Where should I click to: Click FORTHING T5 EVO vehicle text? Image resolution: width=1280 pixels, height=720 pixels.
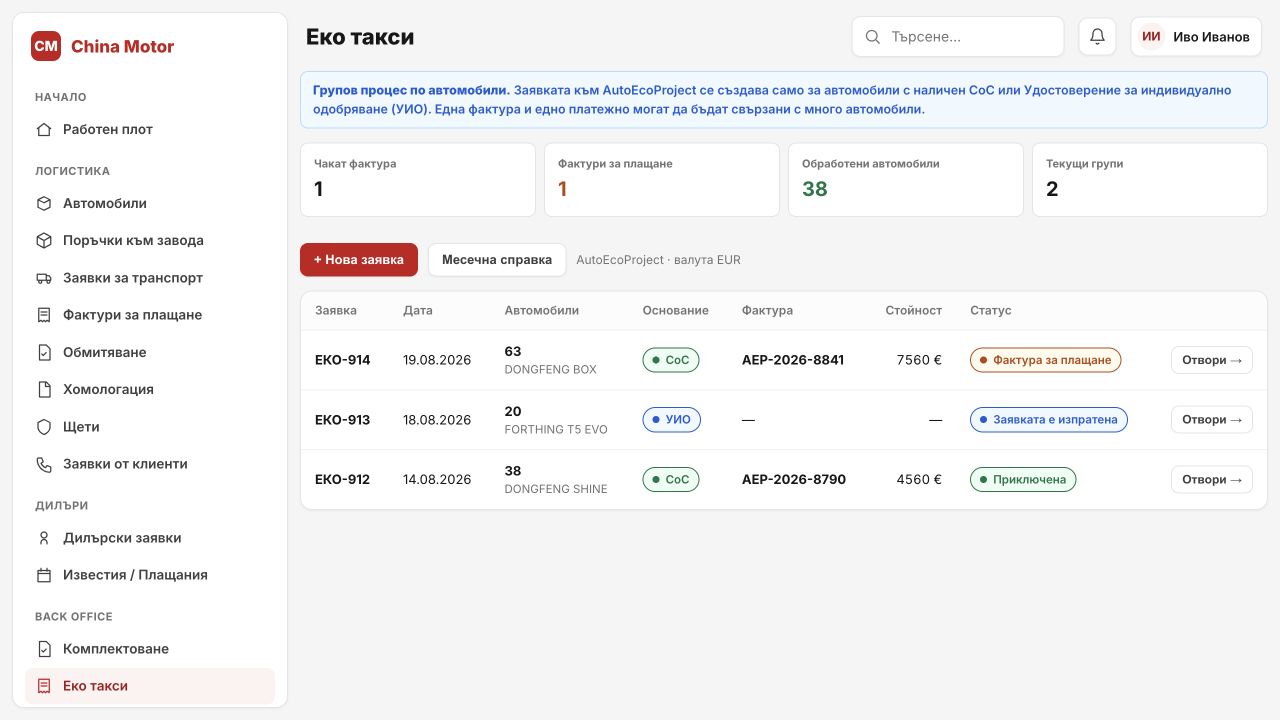click(x=556, y=429)
